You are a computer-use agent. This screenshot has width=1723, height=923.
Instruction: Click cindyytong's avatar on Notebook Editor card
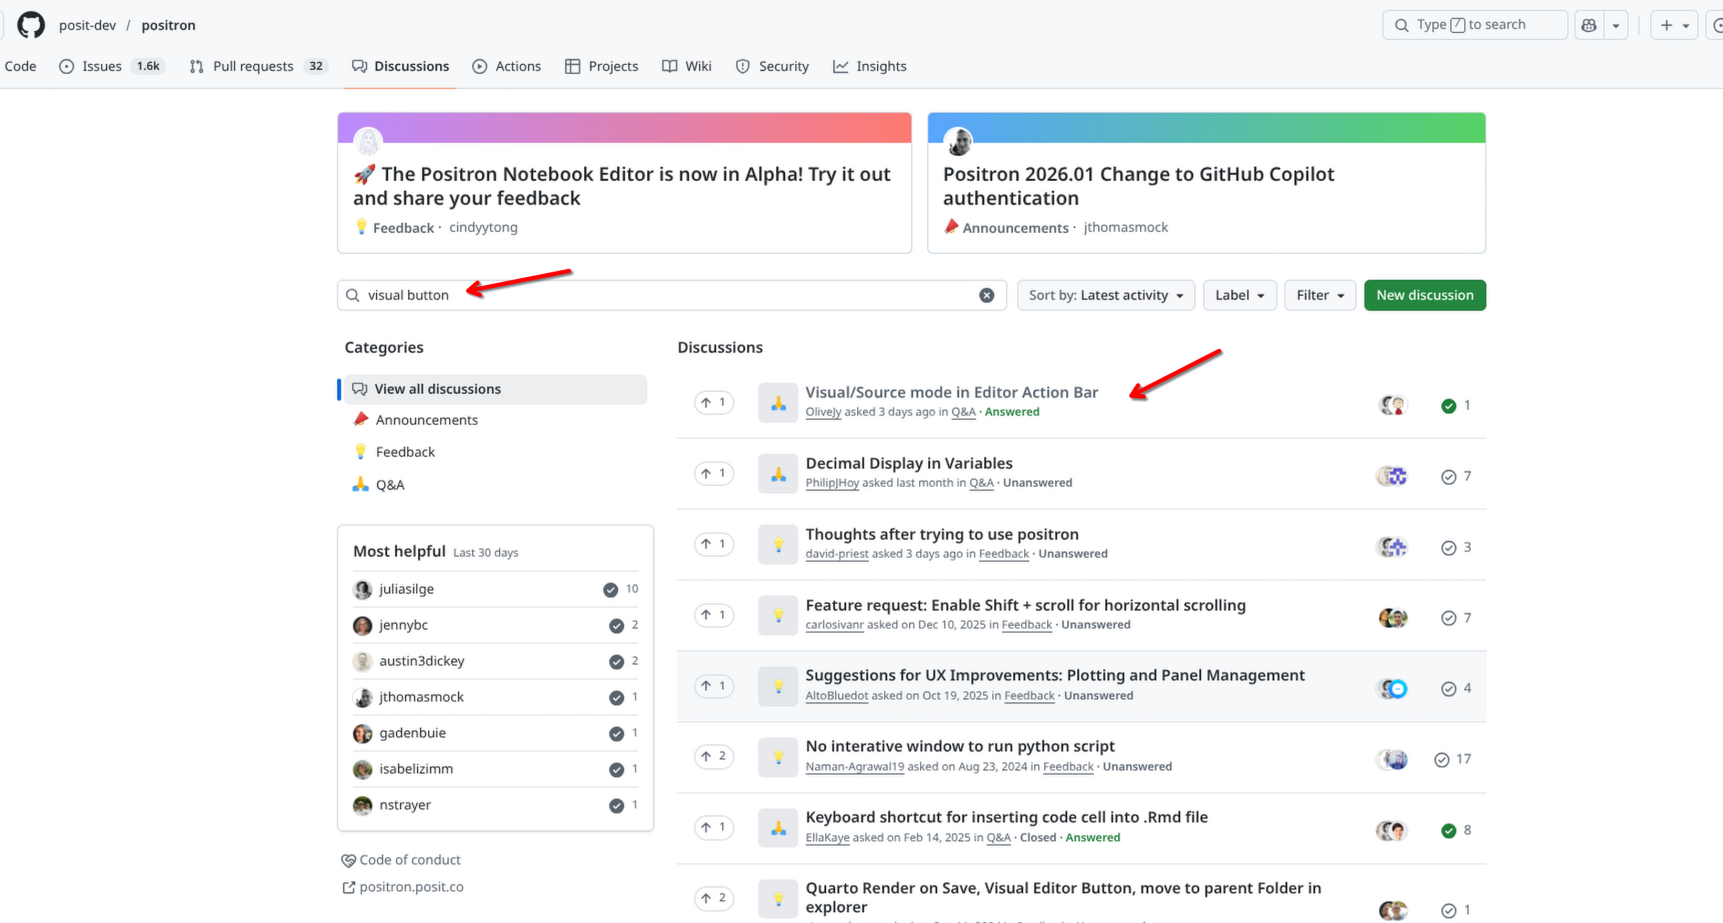pos(368,142)
